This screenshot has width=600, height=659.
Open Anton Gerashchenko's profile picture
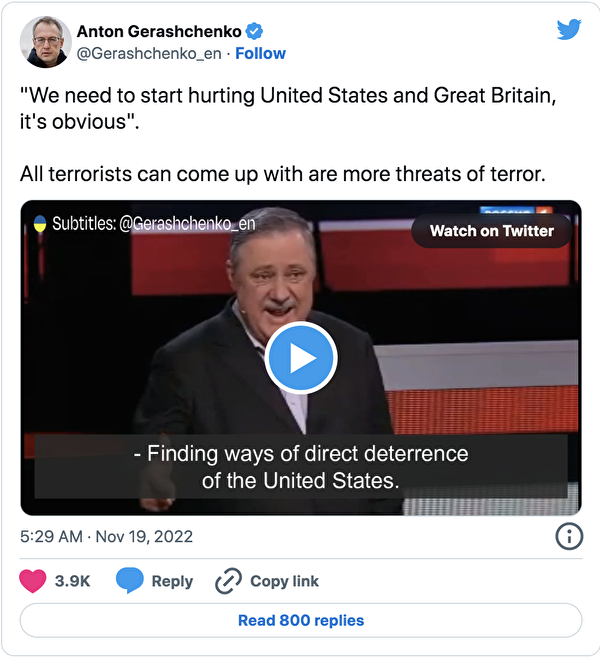(x=45, y=41)
